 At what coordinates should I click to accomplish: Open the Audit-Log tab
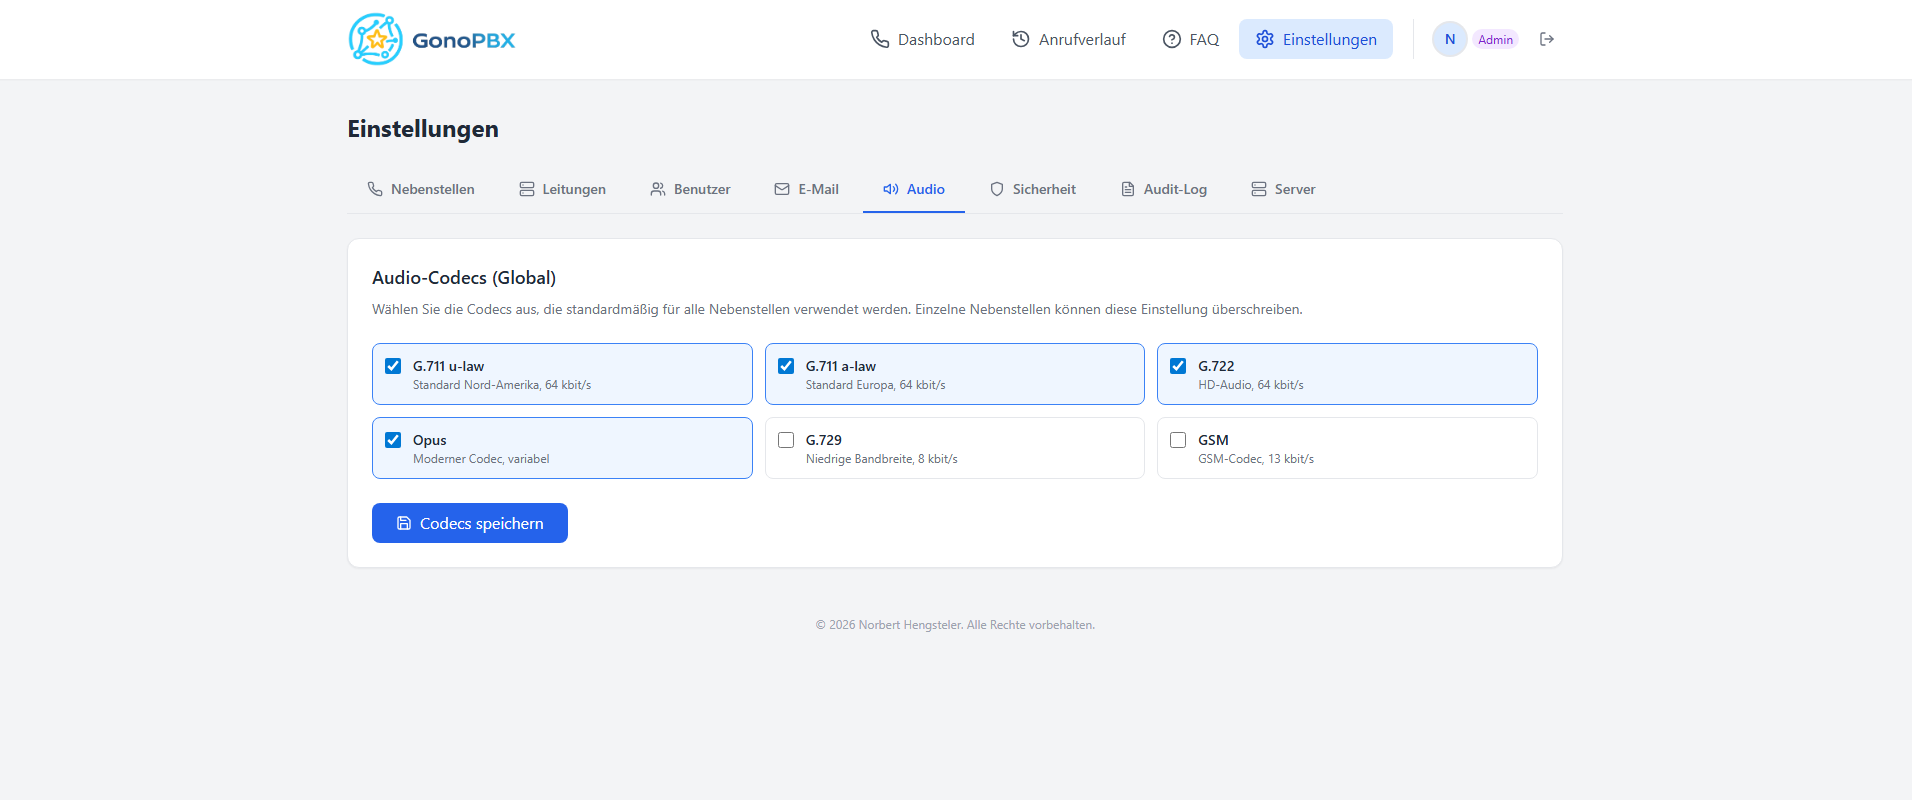[1164, 189]
